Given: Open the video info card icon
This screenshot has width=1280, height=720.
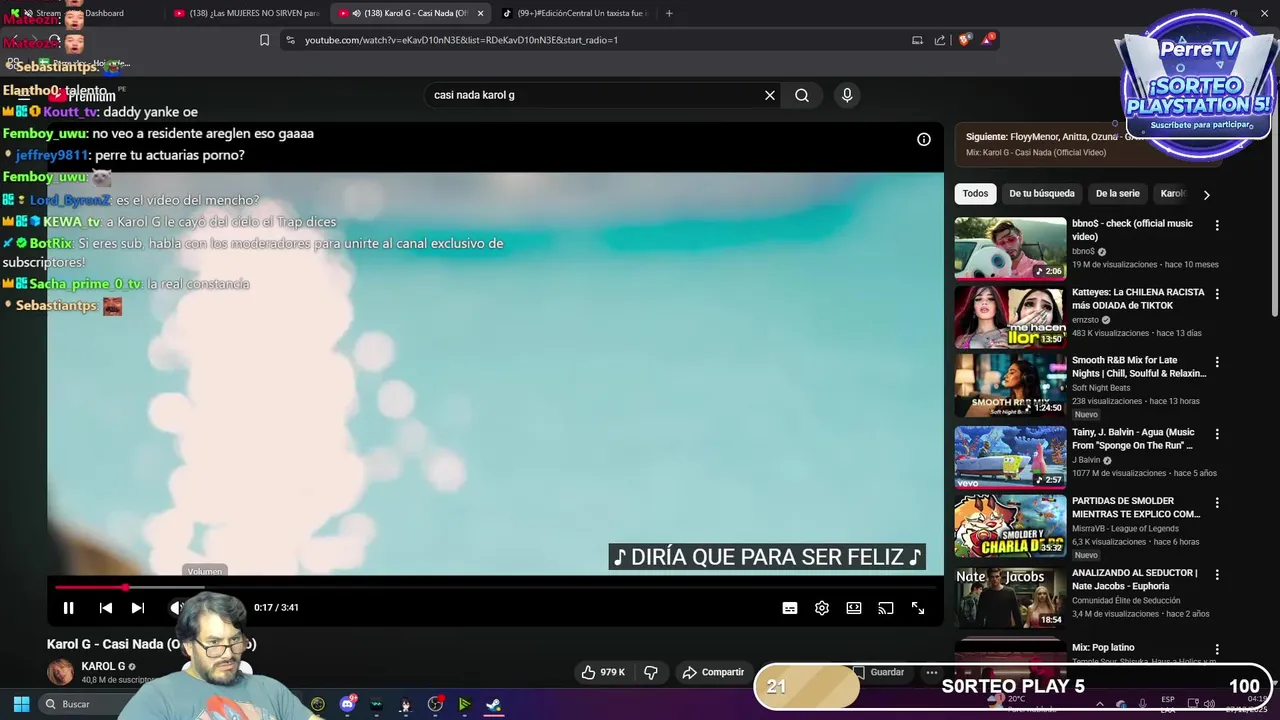Looking at the screenshot, I should pos(924,139).
